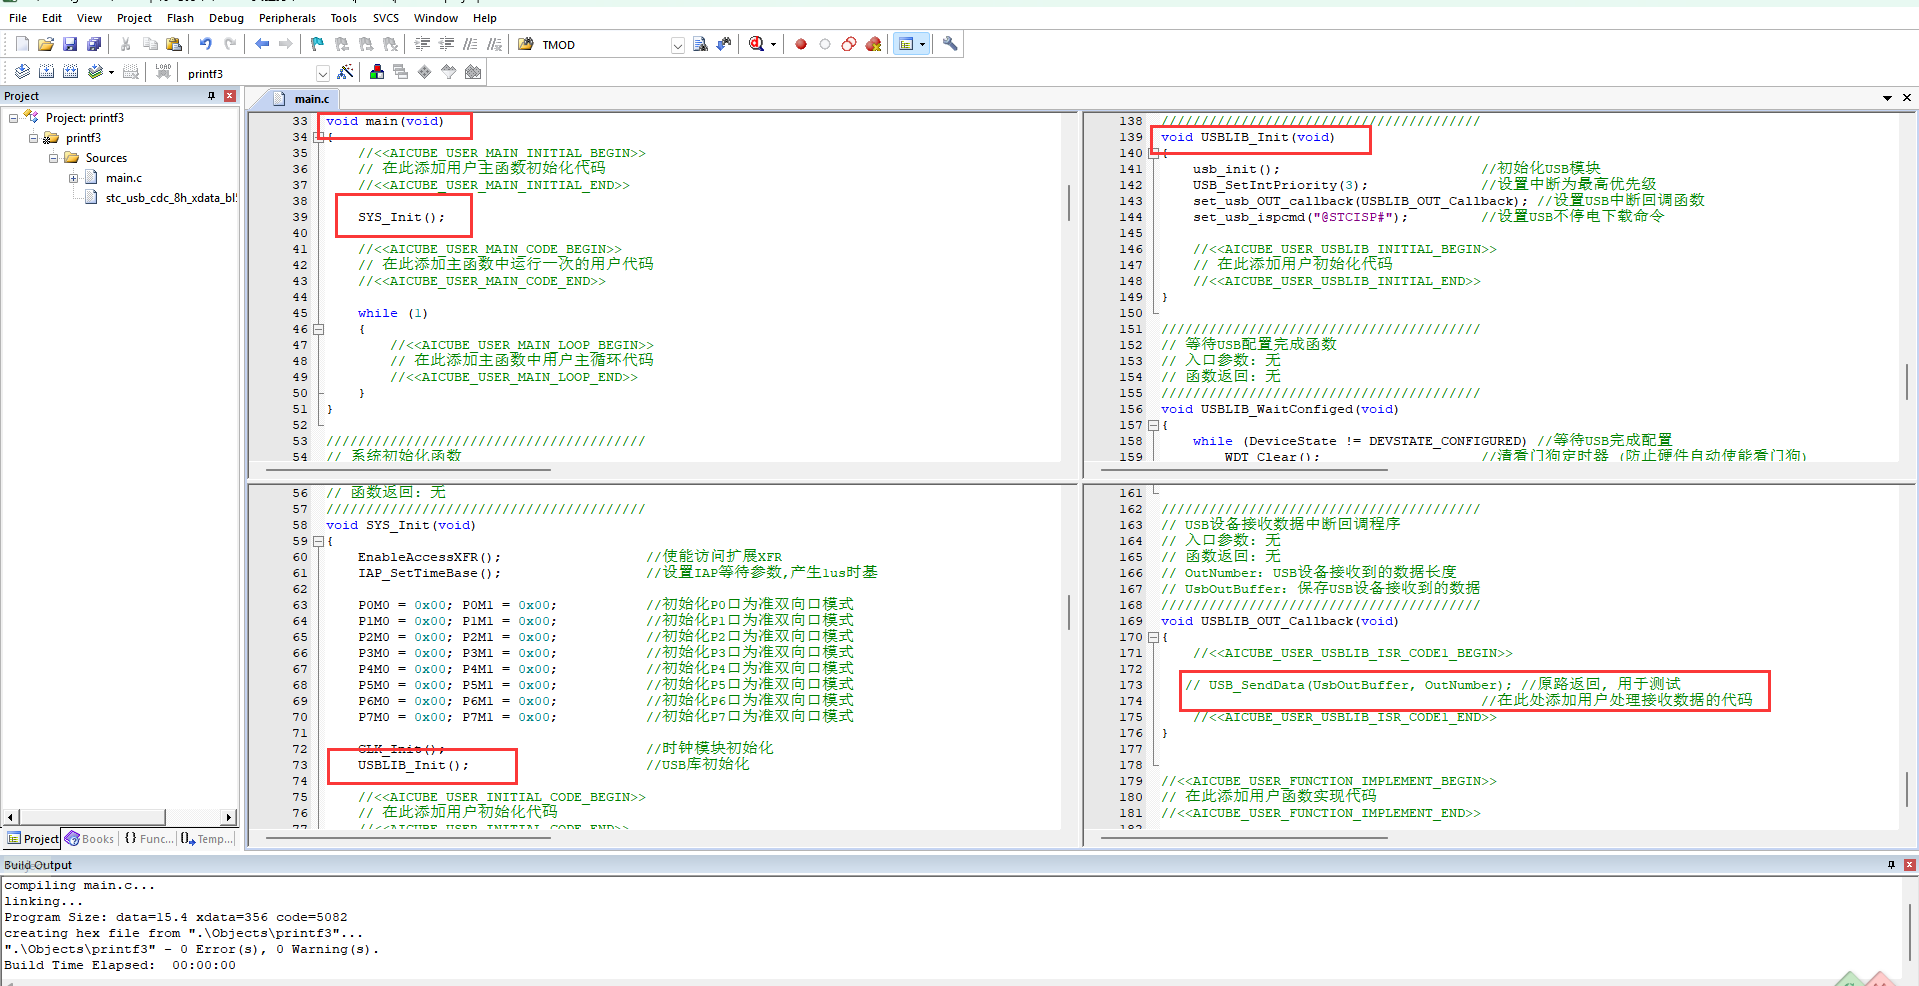The height and width of the screenshot is (986, 1919).
Task: Click the '0 Error(s), 0 Warning(s)' build line
Action: click(x=192, y=949)
